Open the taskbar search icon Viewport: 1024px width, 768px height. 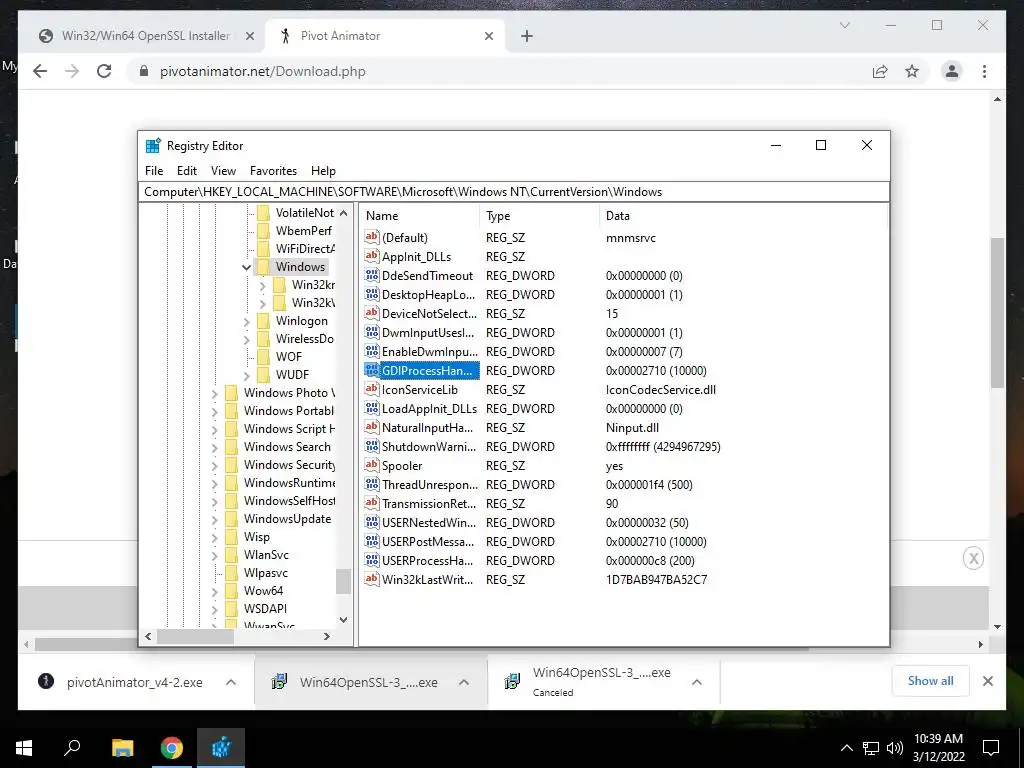pyautogui.click(x=72, y=748)
